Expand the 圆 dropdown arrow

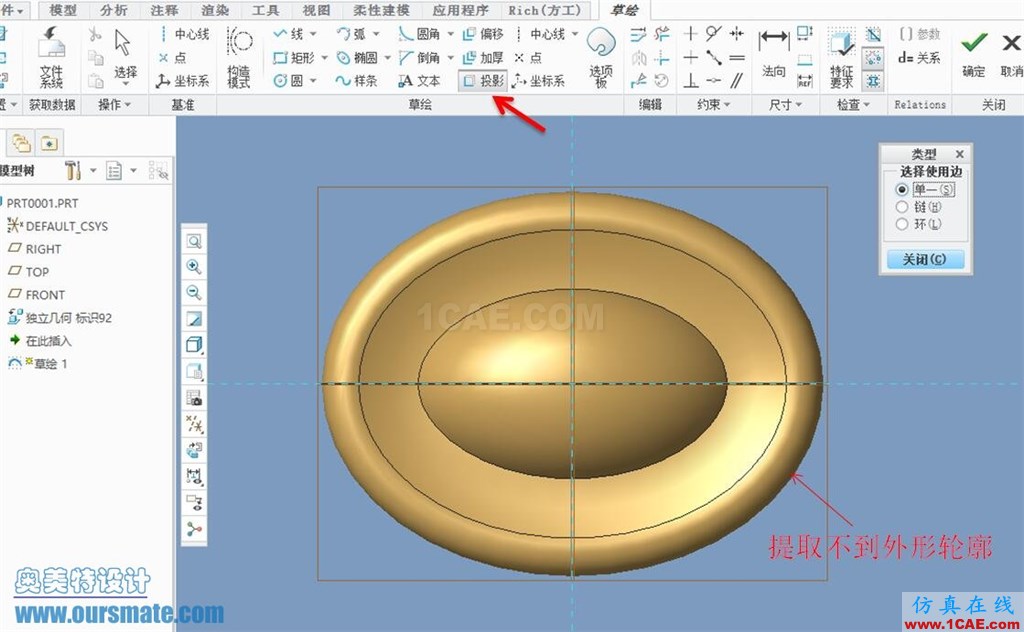(313, 81)
